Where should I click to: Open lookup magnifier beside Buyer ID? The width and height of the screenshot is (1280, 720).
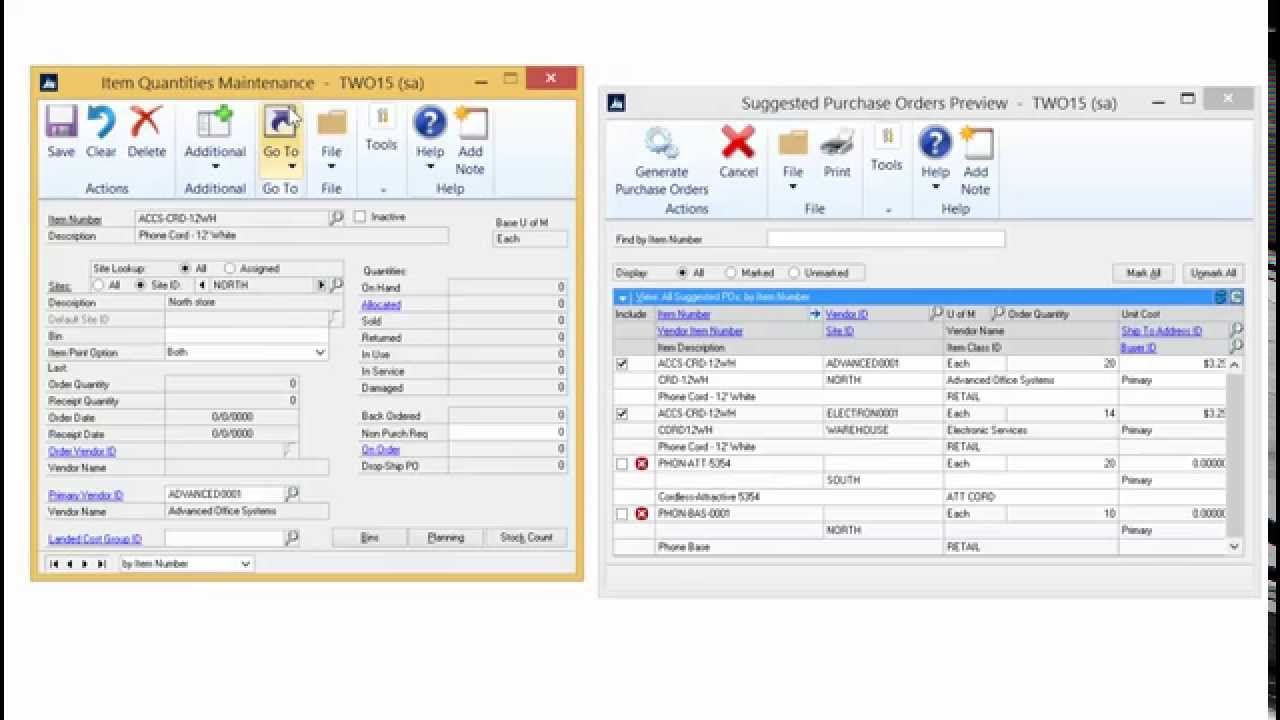pyautogui.click(x=1236, y=347)
